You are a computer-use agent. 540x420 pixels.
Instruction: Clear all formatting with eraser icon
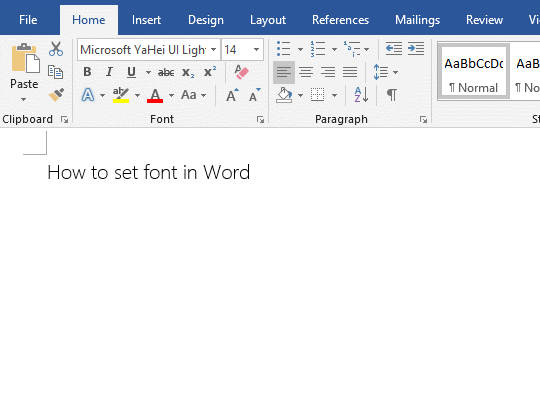point(241,72)
